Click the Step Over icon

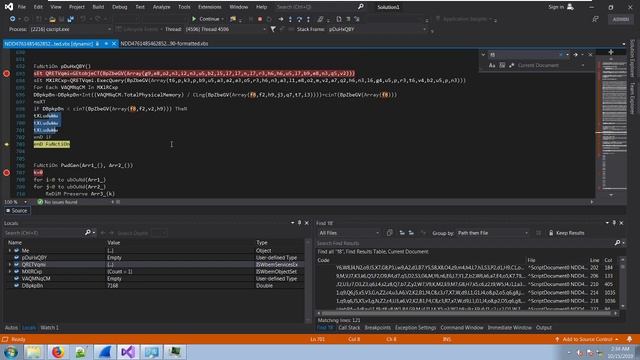pyautogui.click(x=299, y=19)
